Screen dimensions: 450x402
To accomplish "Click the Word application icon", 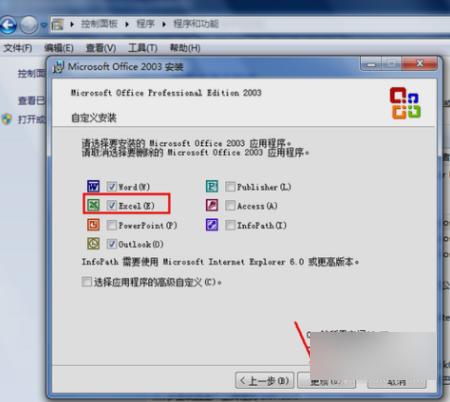I will pyautogui.click(x=93, y=186).
